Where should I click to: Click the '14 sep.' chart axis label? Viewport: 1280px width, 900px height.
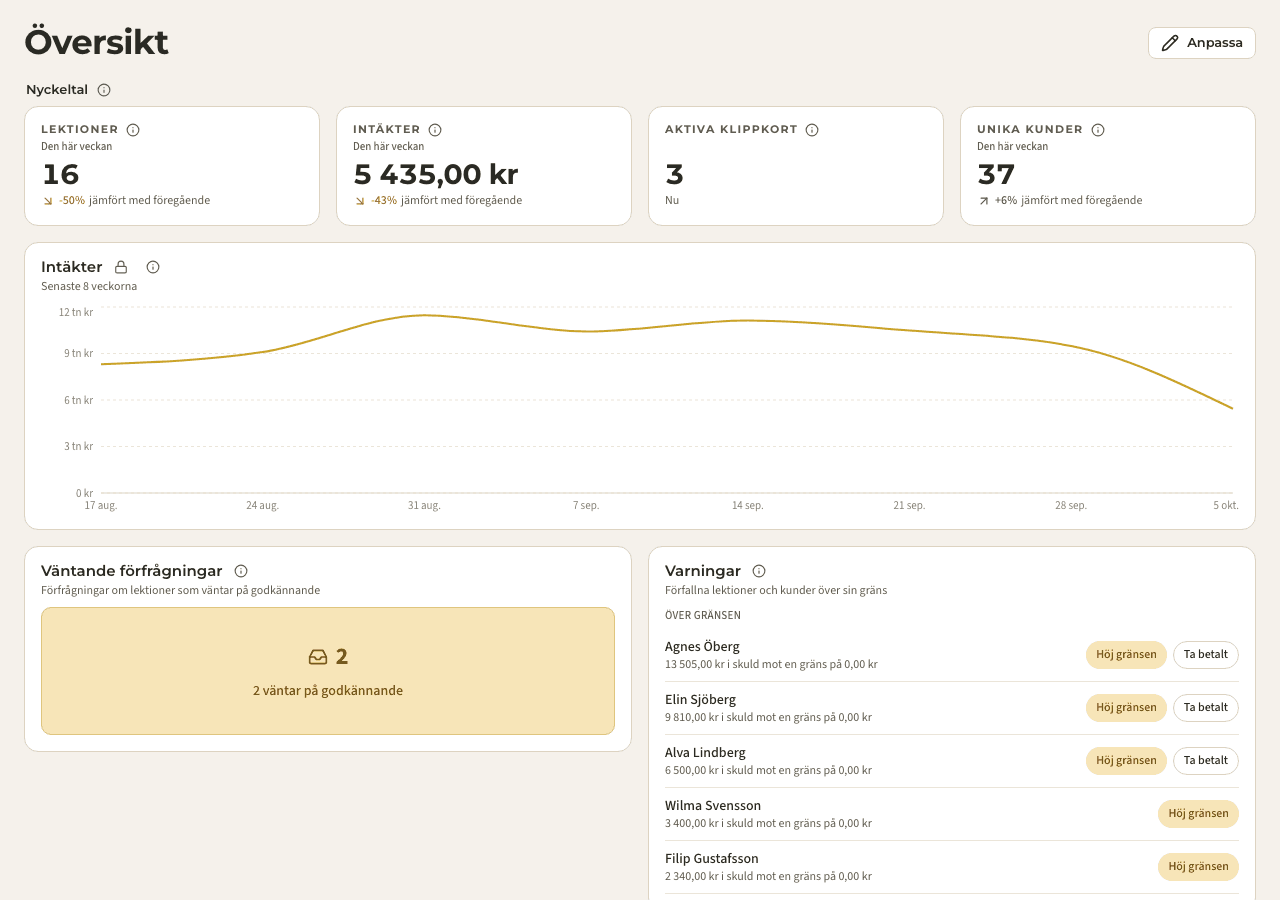[747, 506]
